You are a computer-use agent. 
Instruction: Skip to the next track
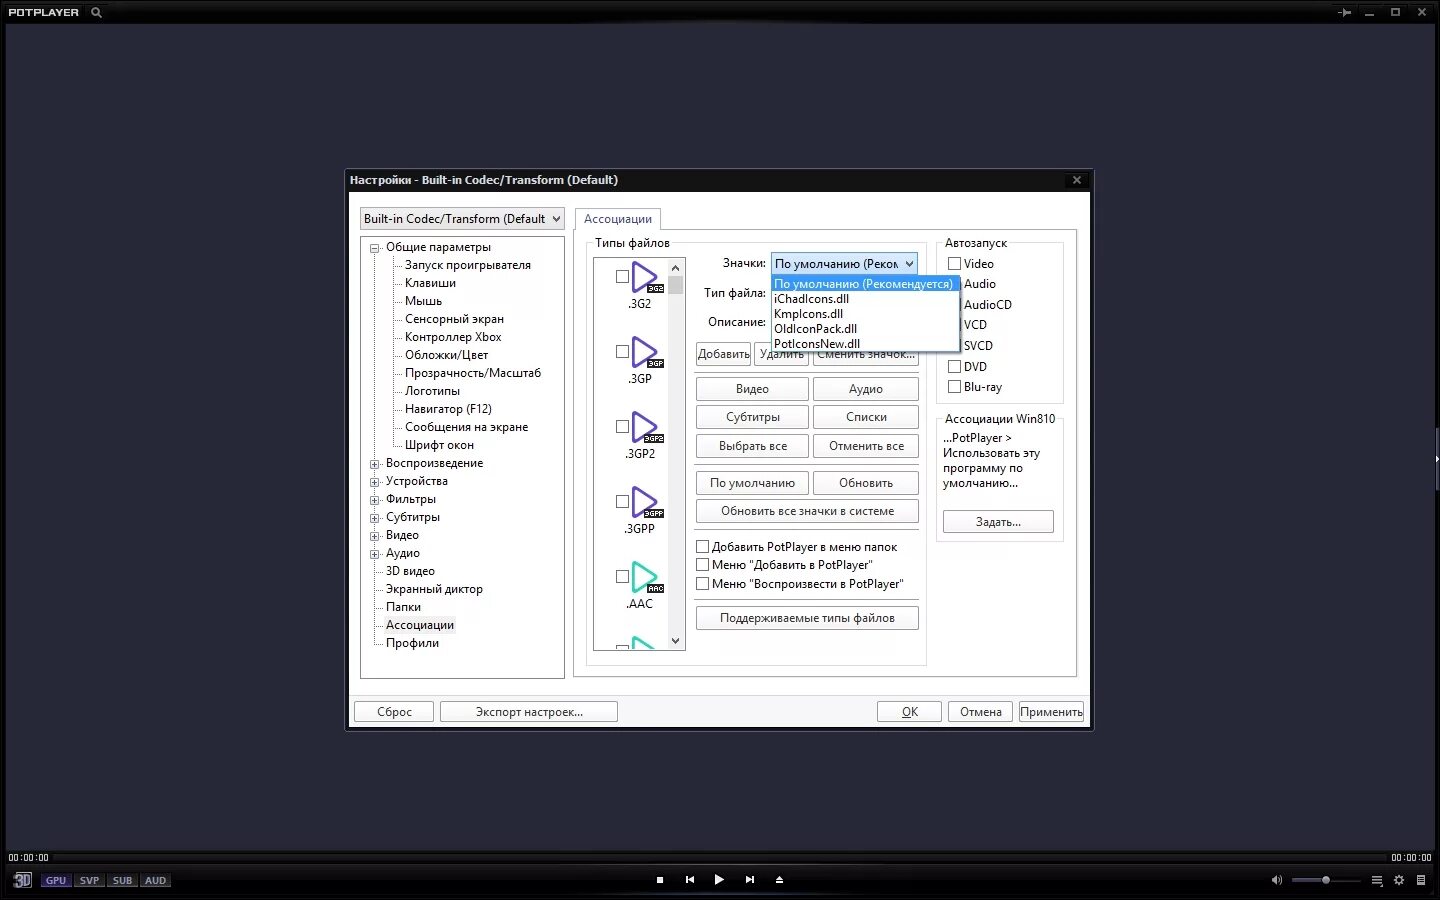pyautogui.click(x=749, y=880)
